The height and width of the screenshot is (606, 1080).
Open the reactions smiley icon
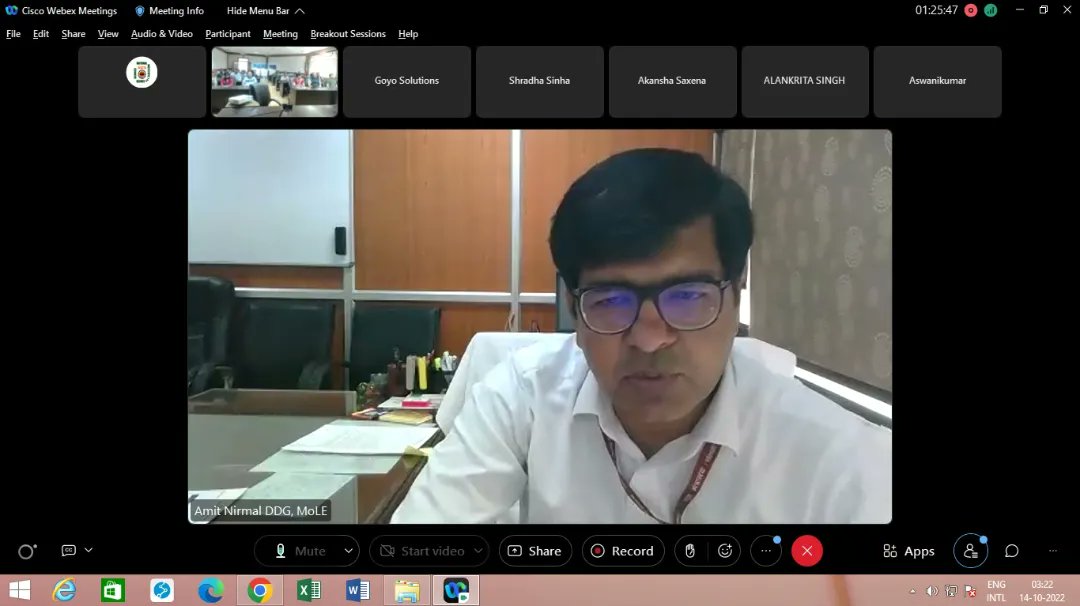click(x=725, y=551)
